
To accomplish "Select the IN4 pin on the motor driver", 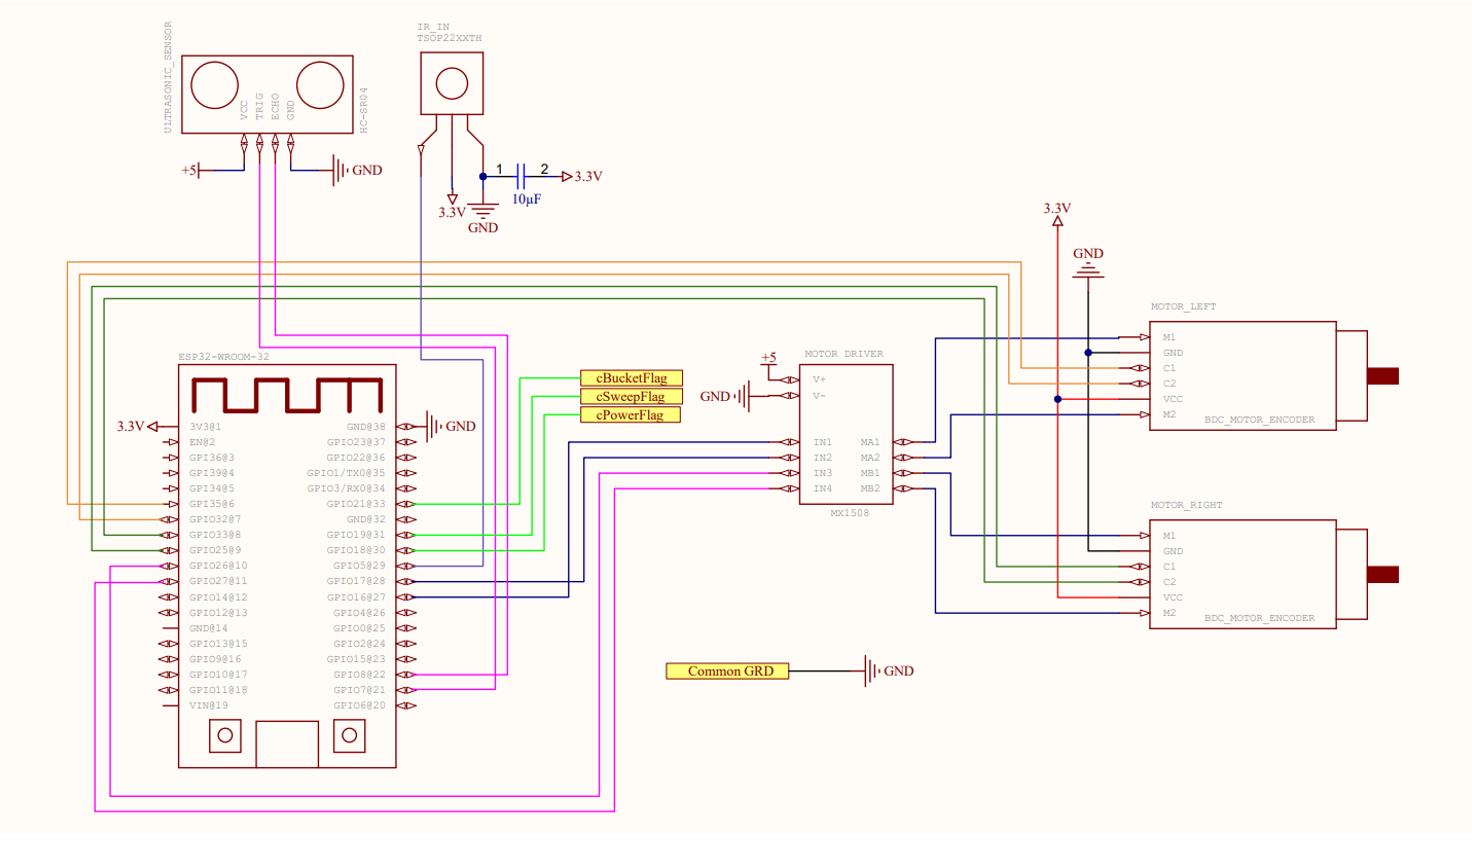I will (822, 489).
